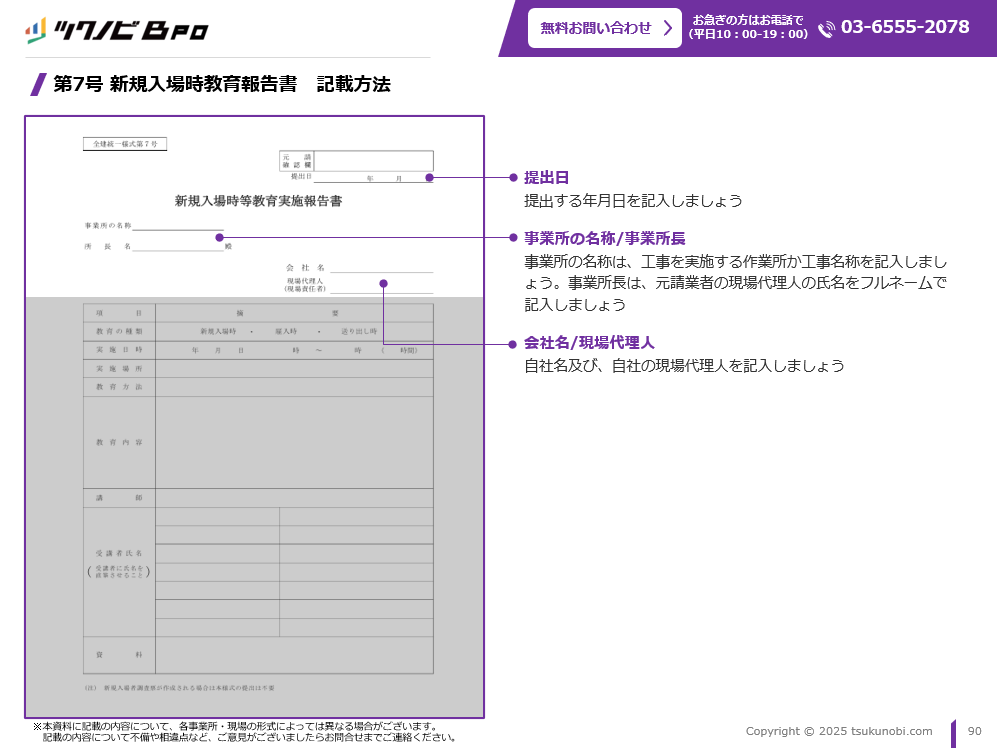997x748 pixels.
Task: Click the 講師 row label
Action: click(120, 498)
